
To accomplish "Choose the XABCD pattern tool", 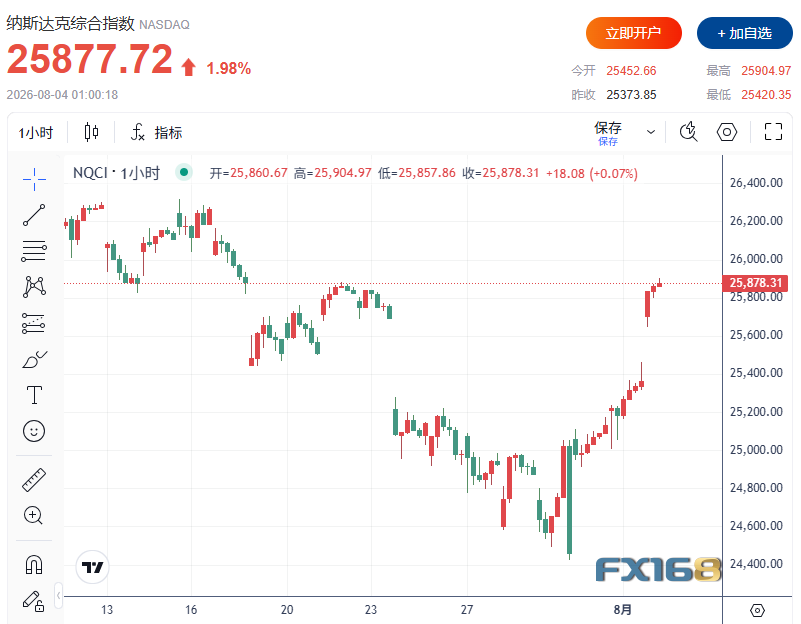I will [34, 287].
